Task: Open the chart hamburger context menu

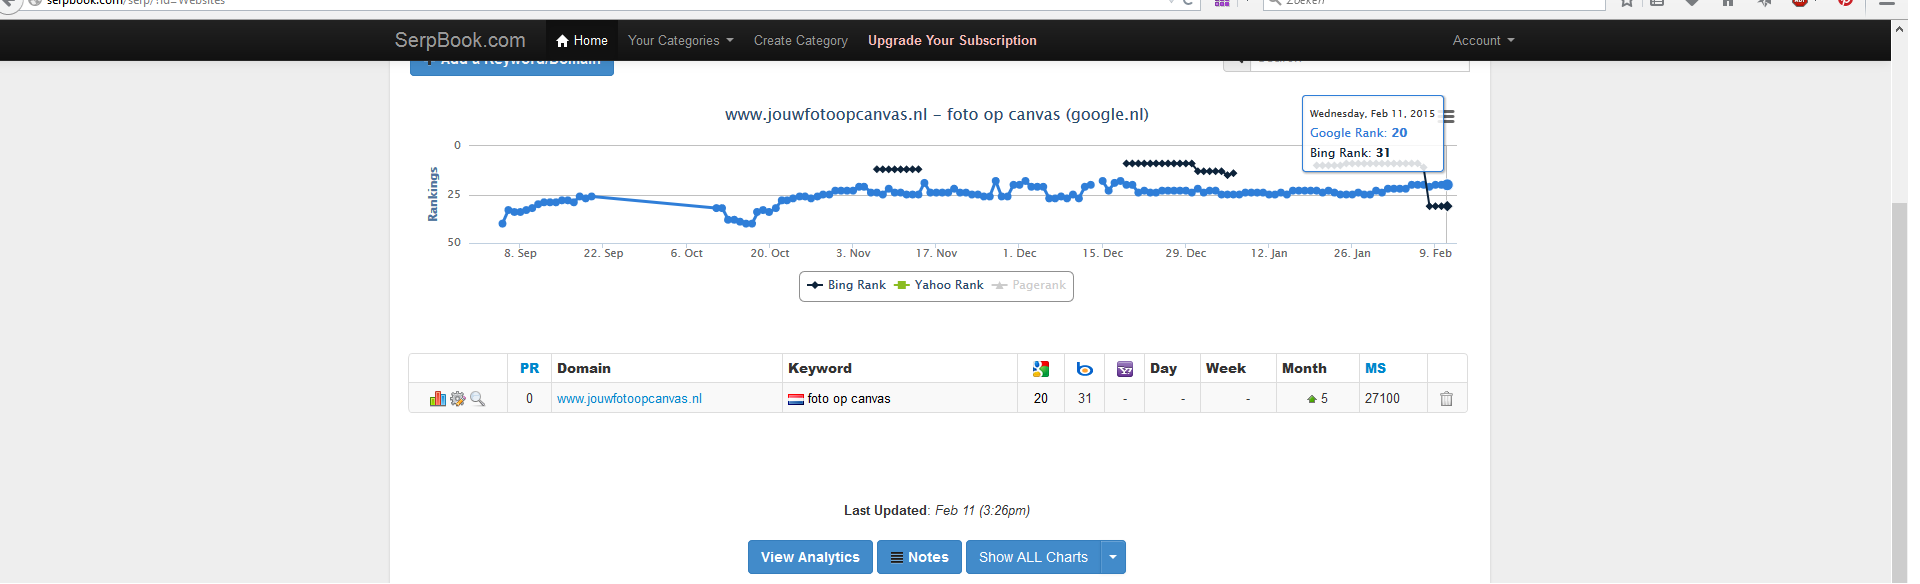Action: (1449, 117)
